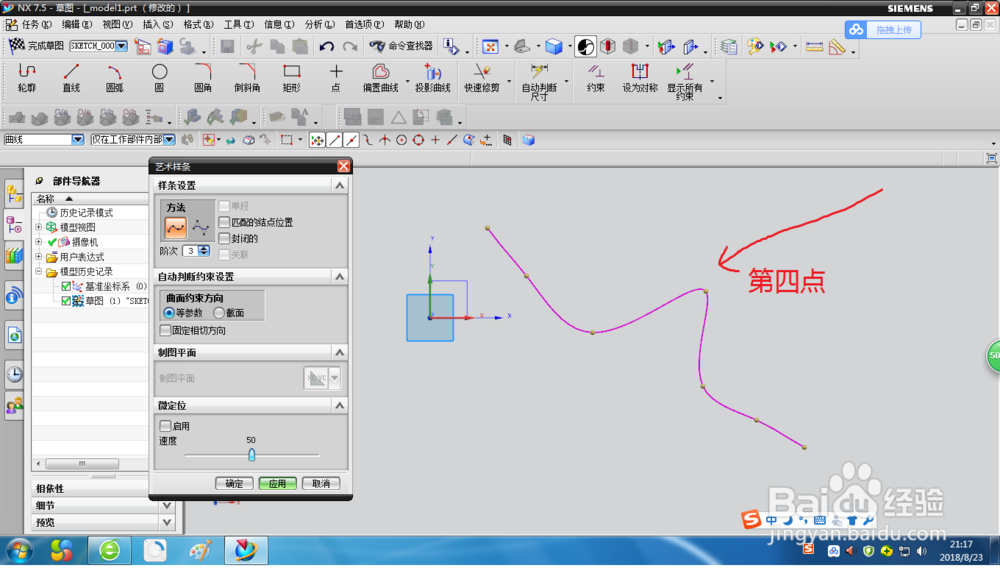Collapse the 微定位 section
This screenshot has width=1000, height=568.
coord(339,405)
